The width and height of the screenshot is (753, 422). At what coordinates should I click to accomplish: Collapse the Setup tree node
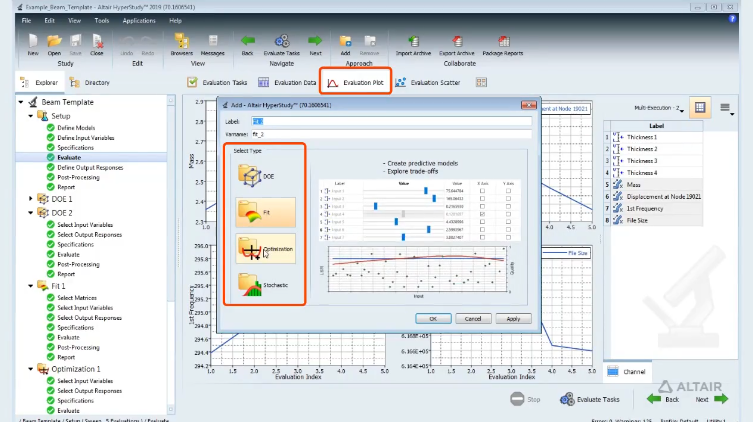click(31, 116)
